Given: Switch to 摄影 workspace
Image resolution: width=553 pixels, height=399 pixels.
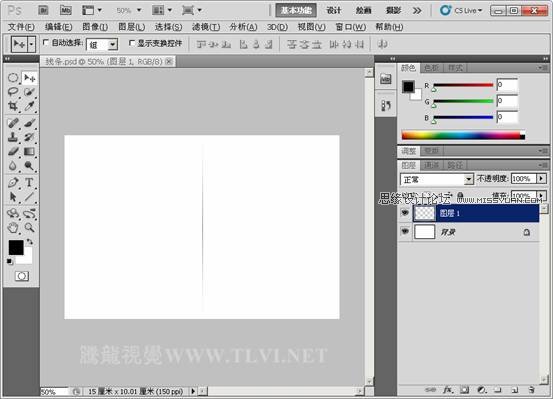Looking at the screenshot, I should click(393, 11).
